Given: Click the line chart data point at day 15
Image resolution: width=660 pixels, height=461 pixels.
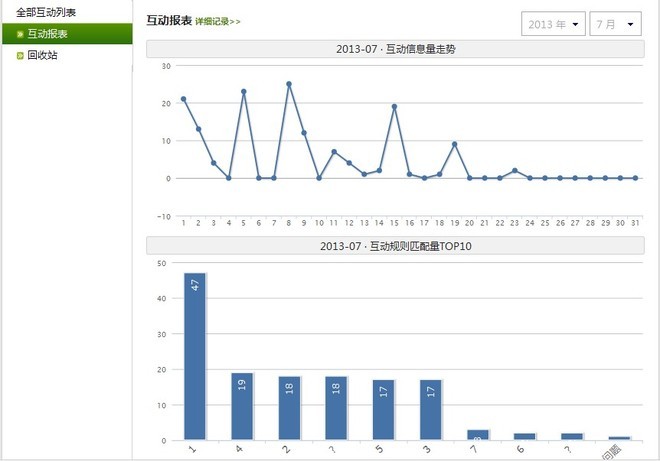Looking at the screenshot, I should tap(394, 107).
